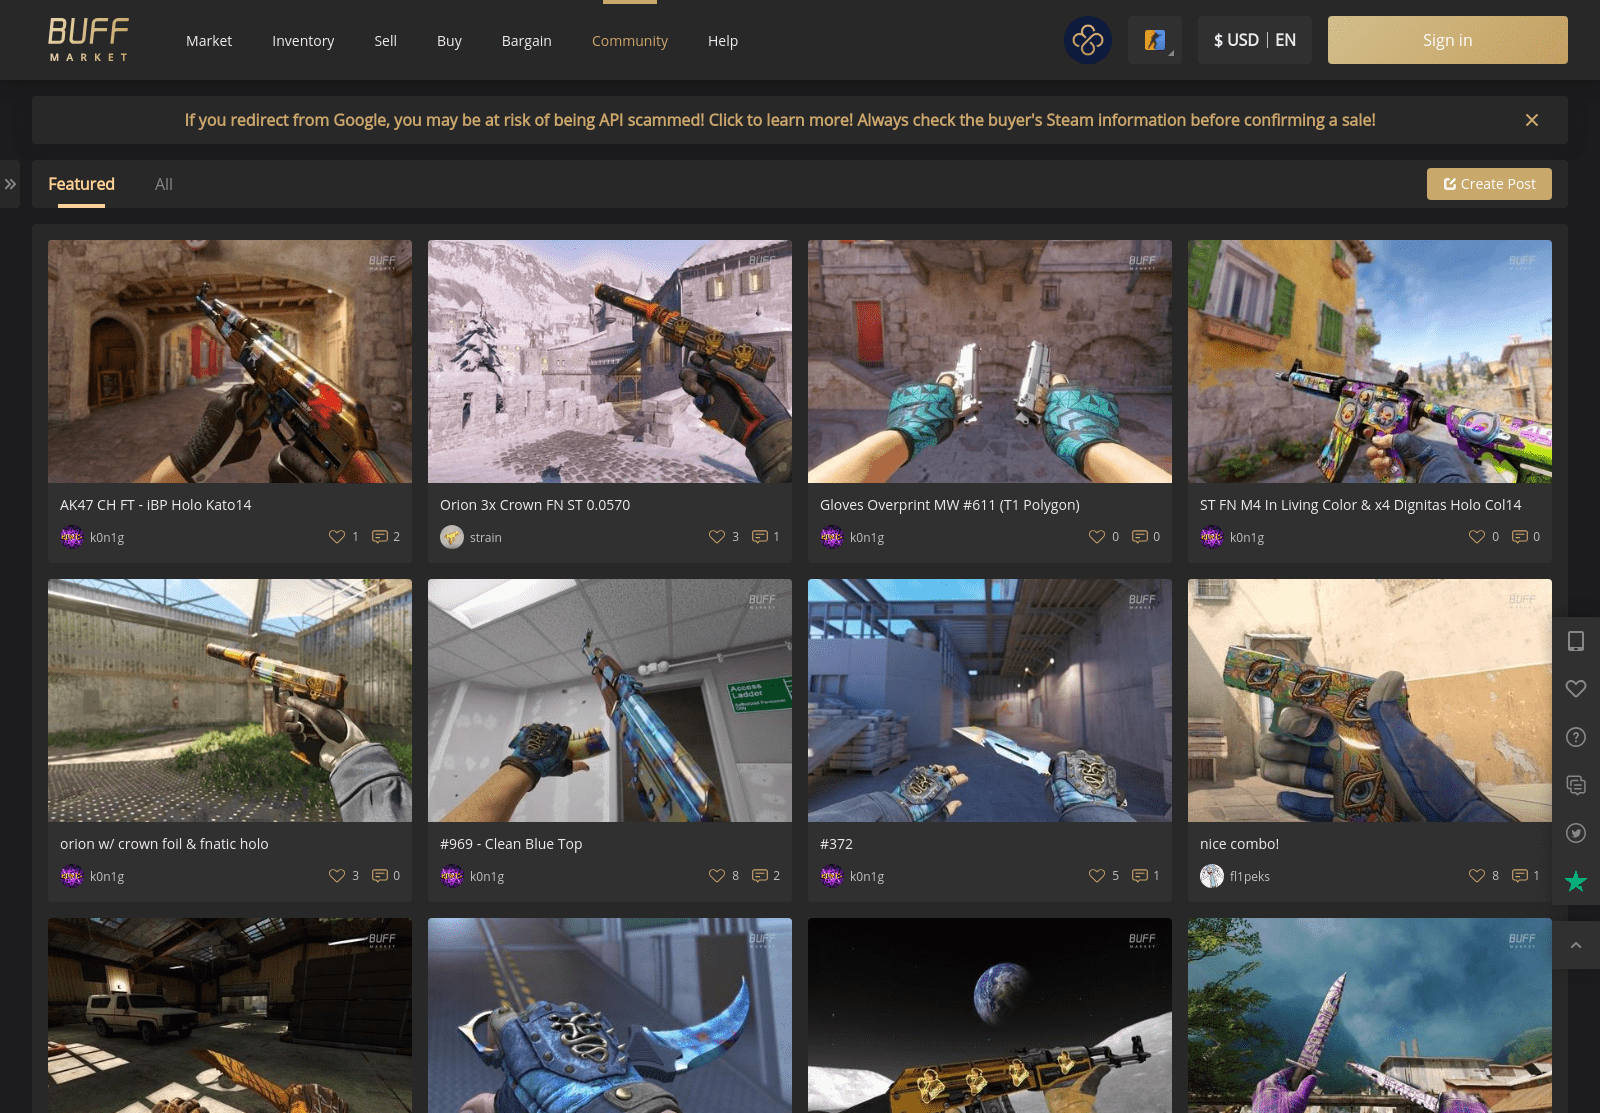Viewport: 1600px width, 1113px height.
Task: Click the back-to-top arrow button
Action: pyautogui.click(x=1576, y=945)
